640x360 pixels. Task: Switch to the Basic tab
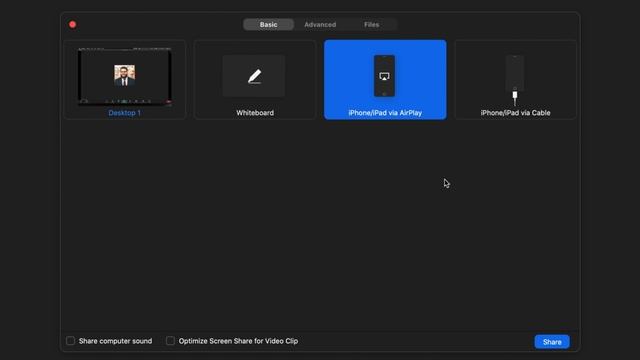click(268, 24)
